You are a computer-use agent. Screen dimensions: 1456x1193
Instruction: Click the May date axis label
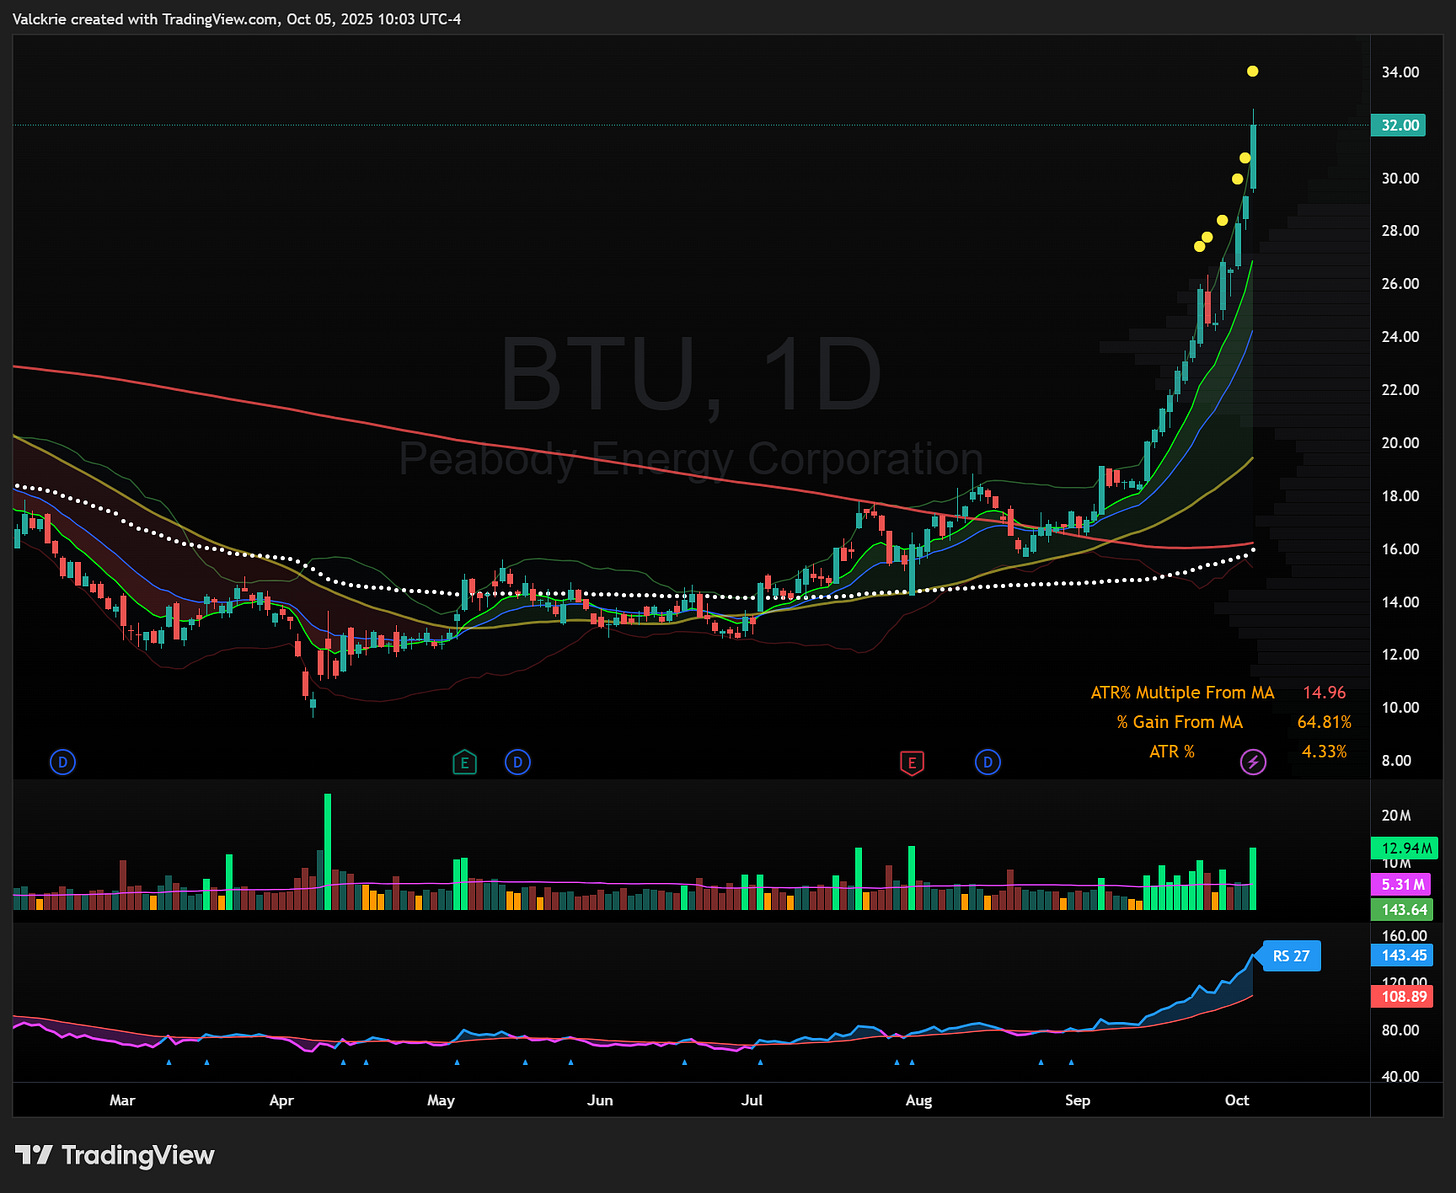(441, 1100)
